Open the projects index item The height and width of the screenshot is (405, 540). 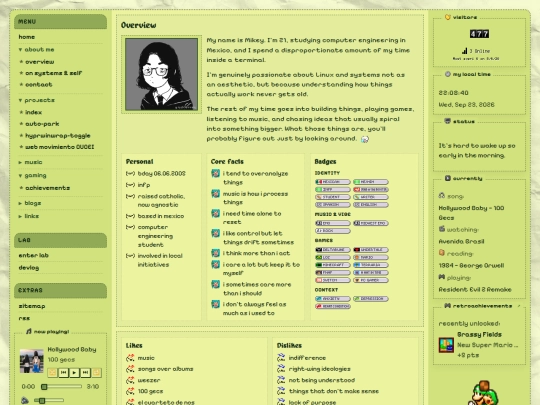33,112
